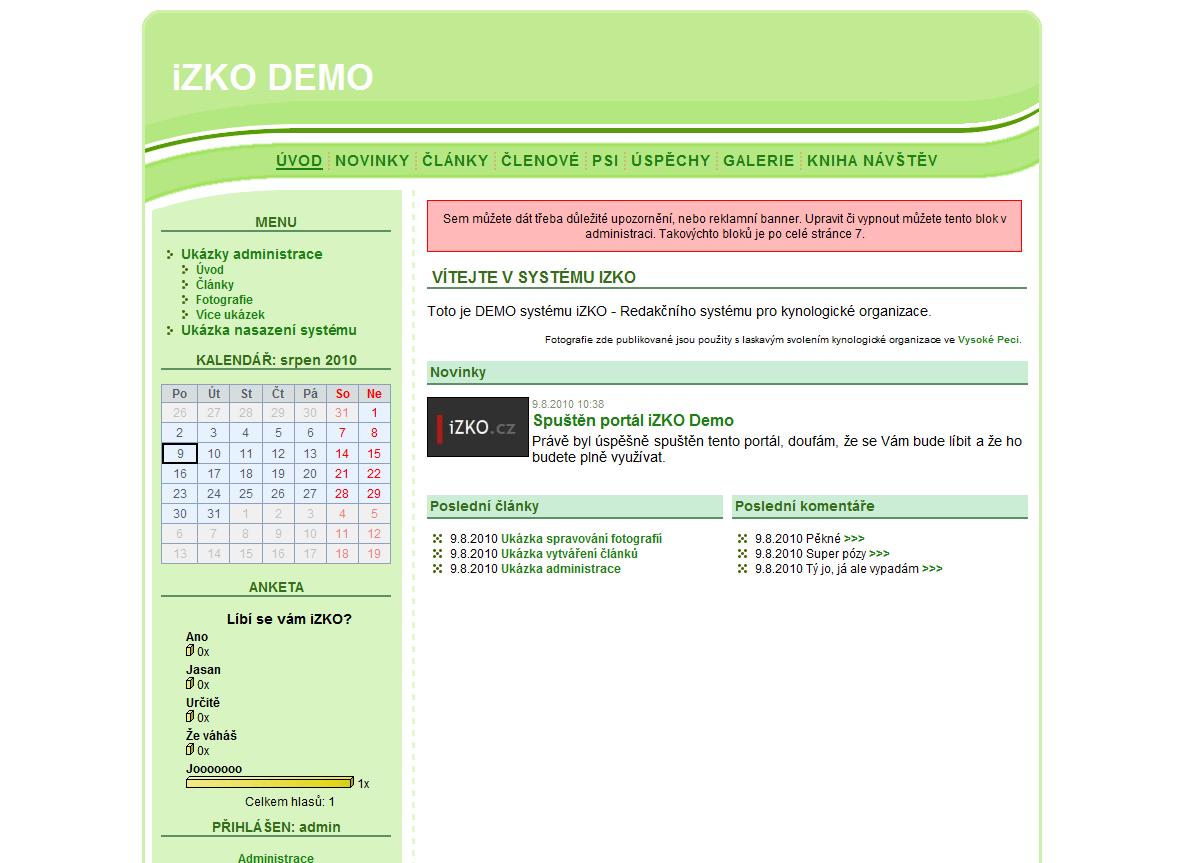Click the Celkem hlasů: 1 total
Viewport: 1184px width, 863px height.
tap(290, 802)
